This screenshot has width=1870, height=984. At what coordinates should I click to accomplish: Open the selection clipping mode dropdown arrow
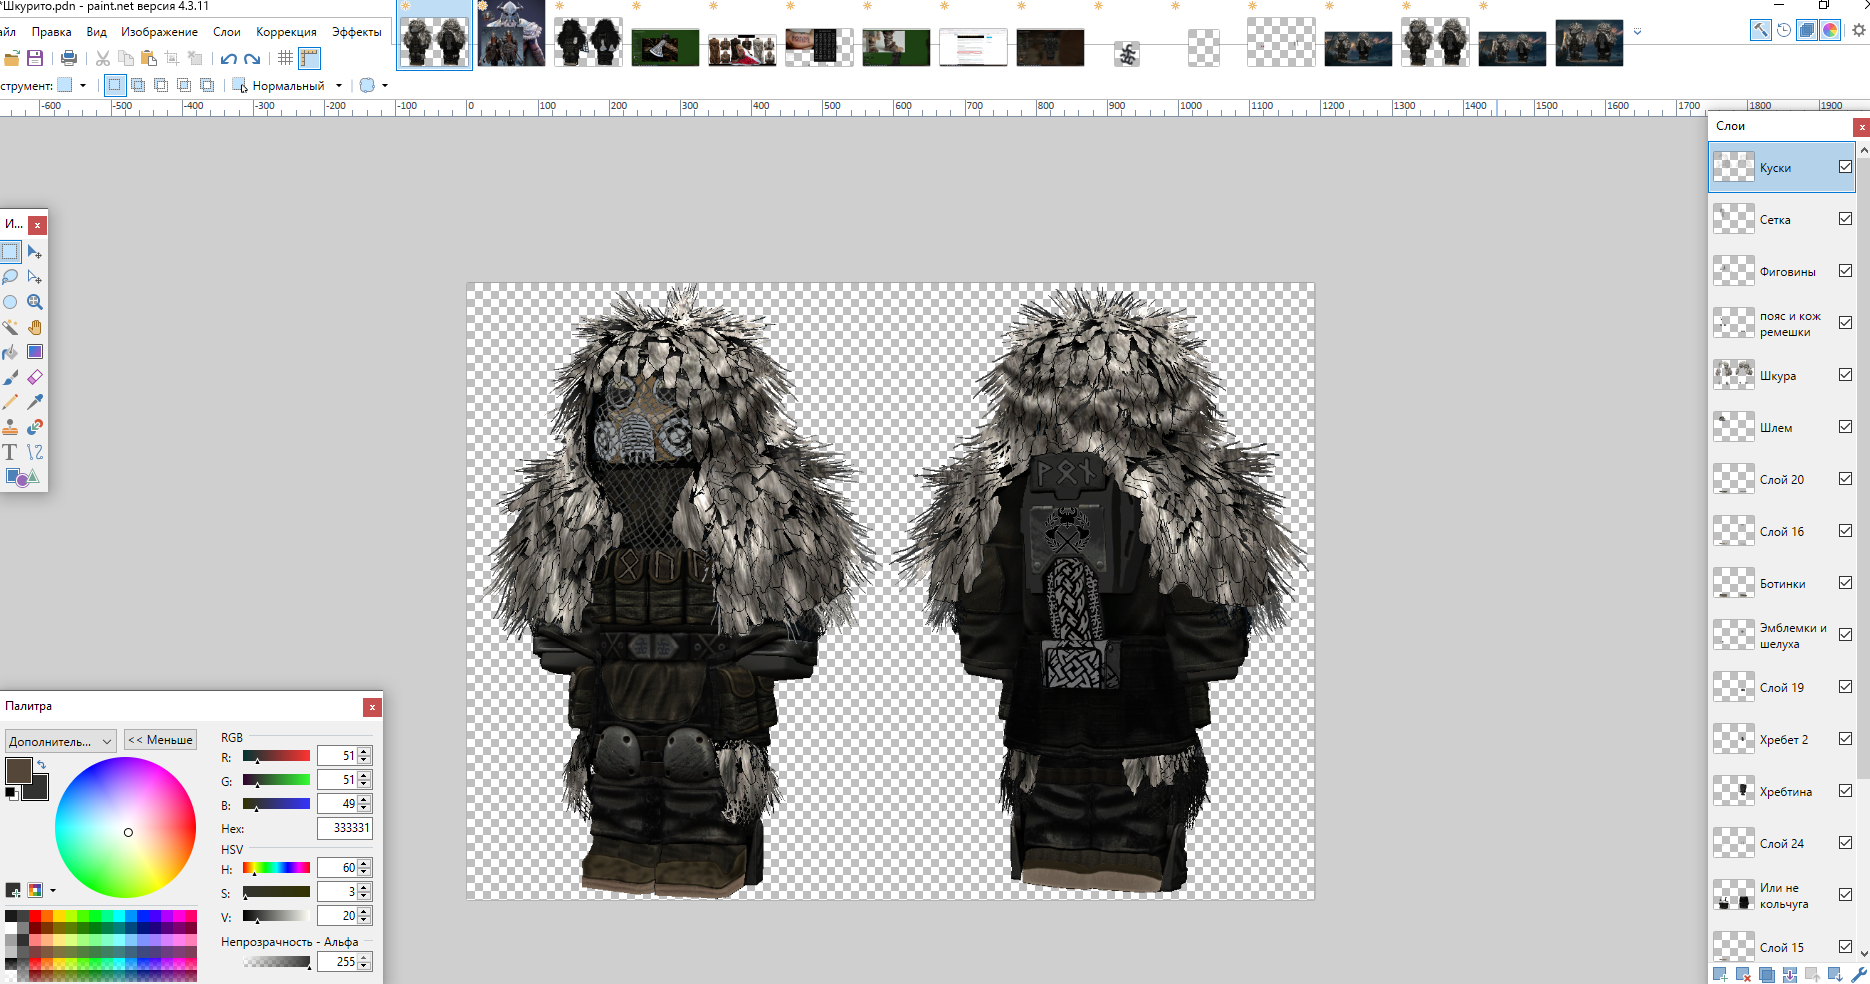(x=385, y=86)
